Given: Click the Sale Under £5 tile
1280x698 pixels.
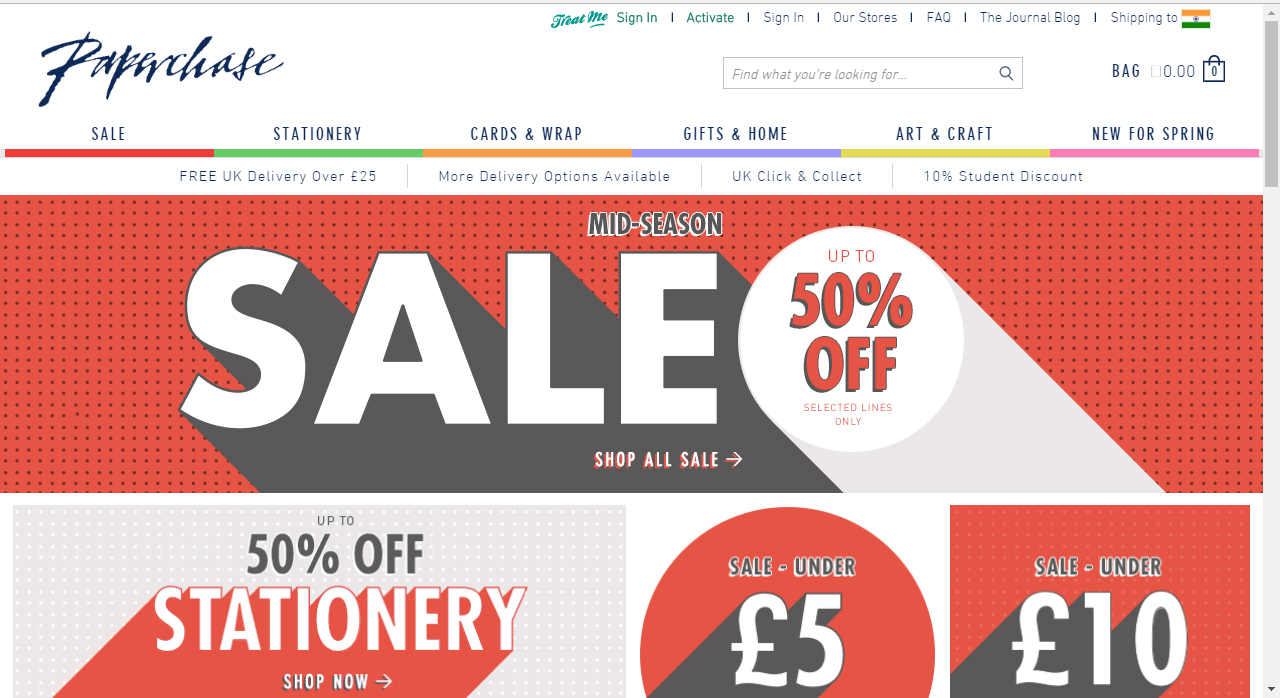Looking at the screenshot, I should (788, 602).
